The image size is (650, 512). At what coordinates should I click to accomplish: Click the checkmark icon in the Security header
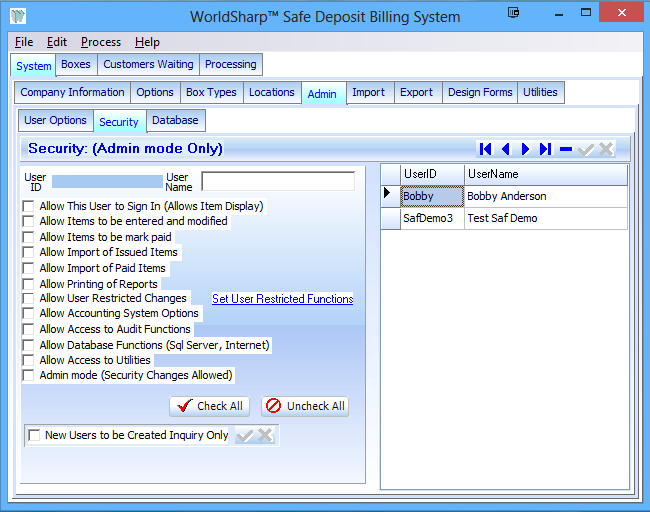click(587, 149)
